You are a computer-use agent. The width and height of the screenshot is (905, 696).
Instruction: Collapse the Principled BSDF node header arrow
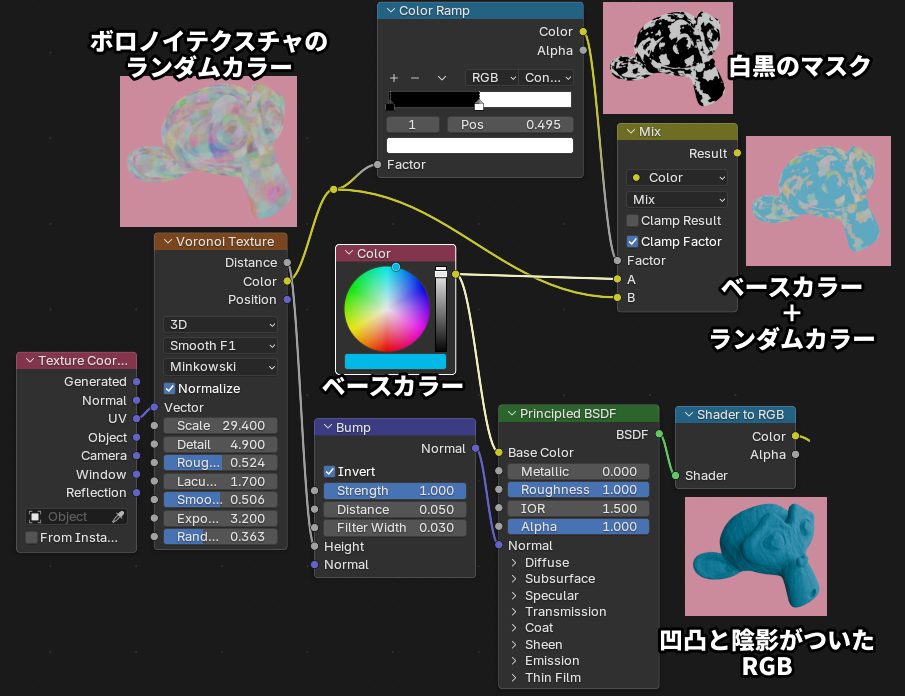point(509,414)
